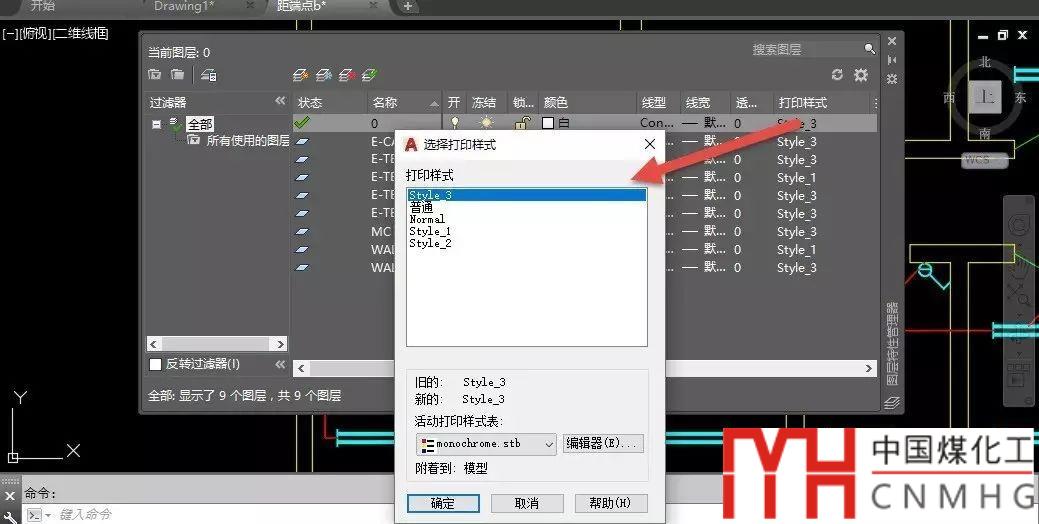This screenshot has height=524, width=1039.
Task: Switch to the Drawing1 tab
Action: (190, 6)
